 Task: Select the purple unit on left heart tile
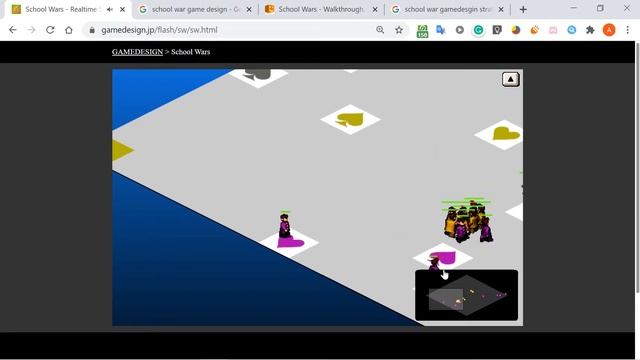click(284, 226)
